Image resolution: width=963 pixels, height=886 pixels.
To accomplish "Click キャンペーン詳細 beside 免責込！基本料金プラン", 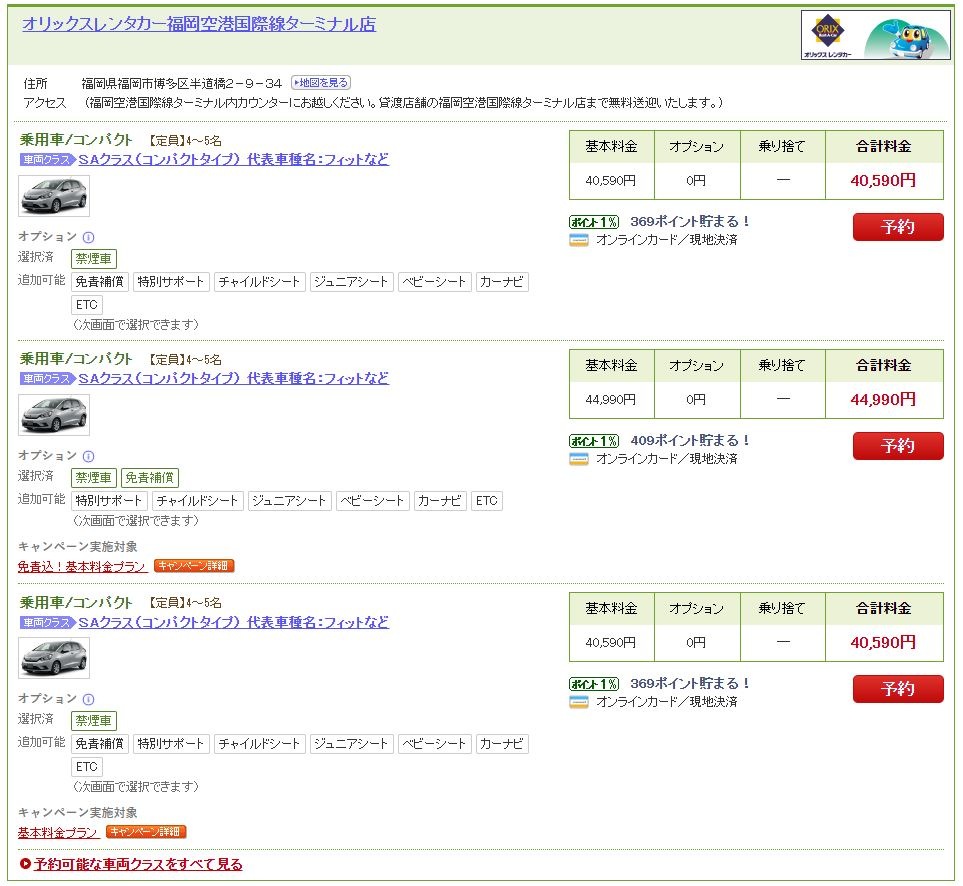I will tap(194, 565).
